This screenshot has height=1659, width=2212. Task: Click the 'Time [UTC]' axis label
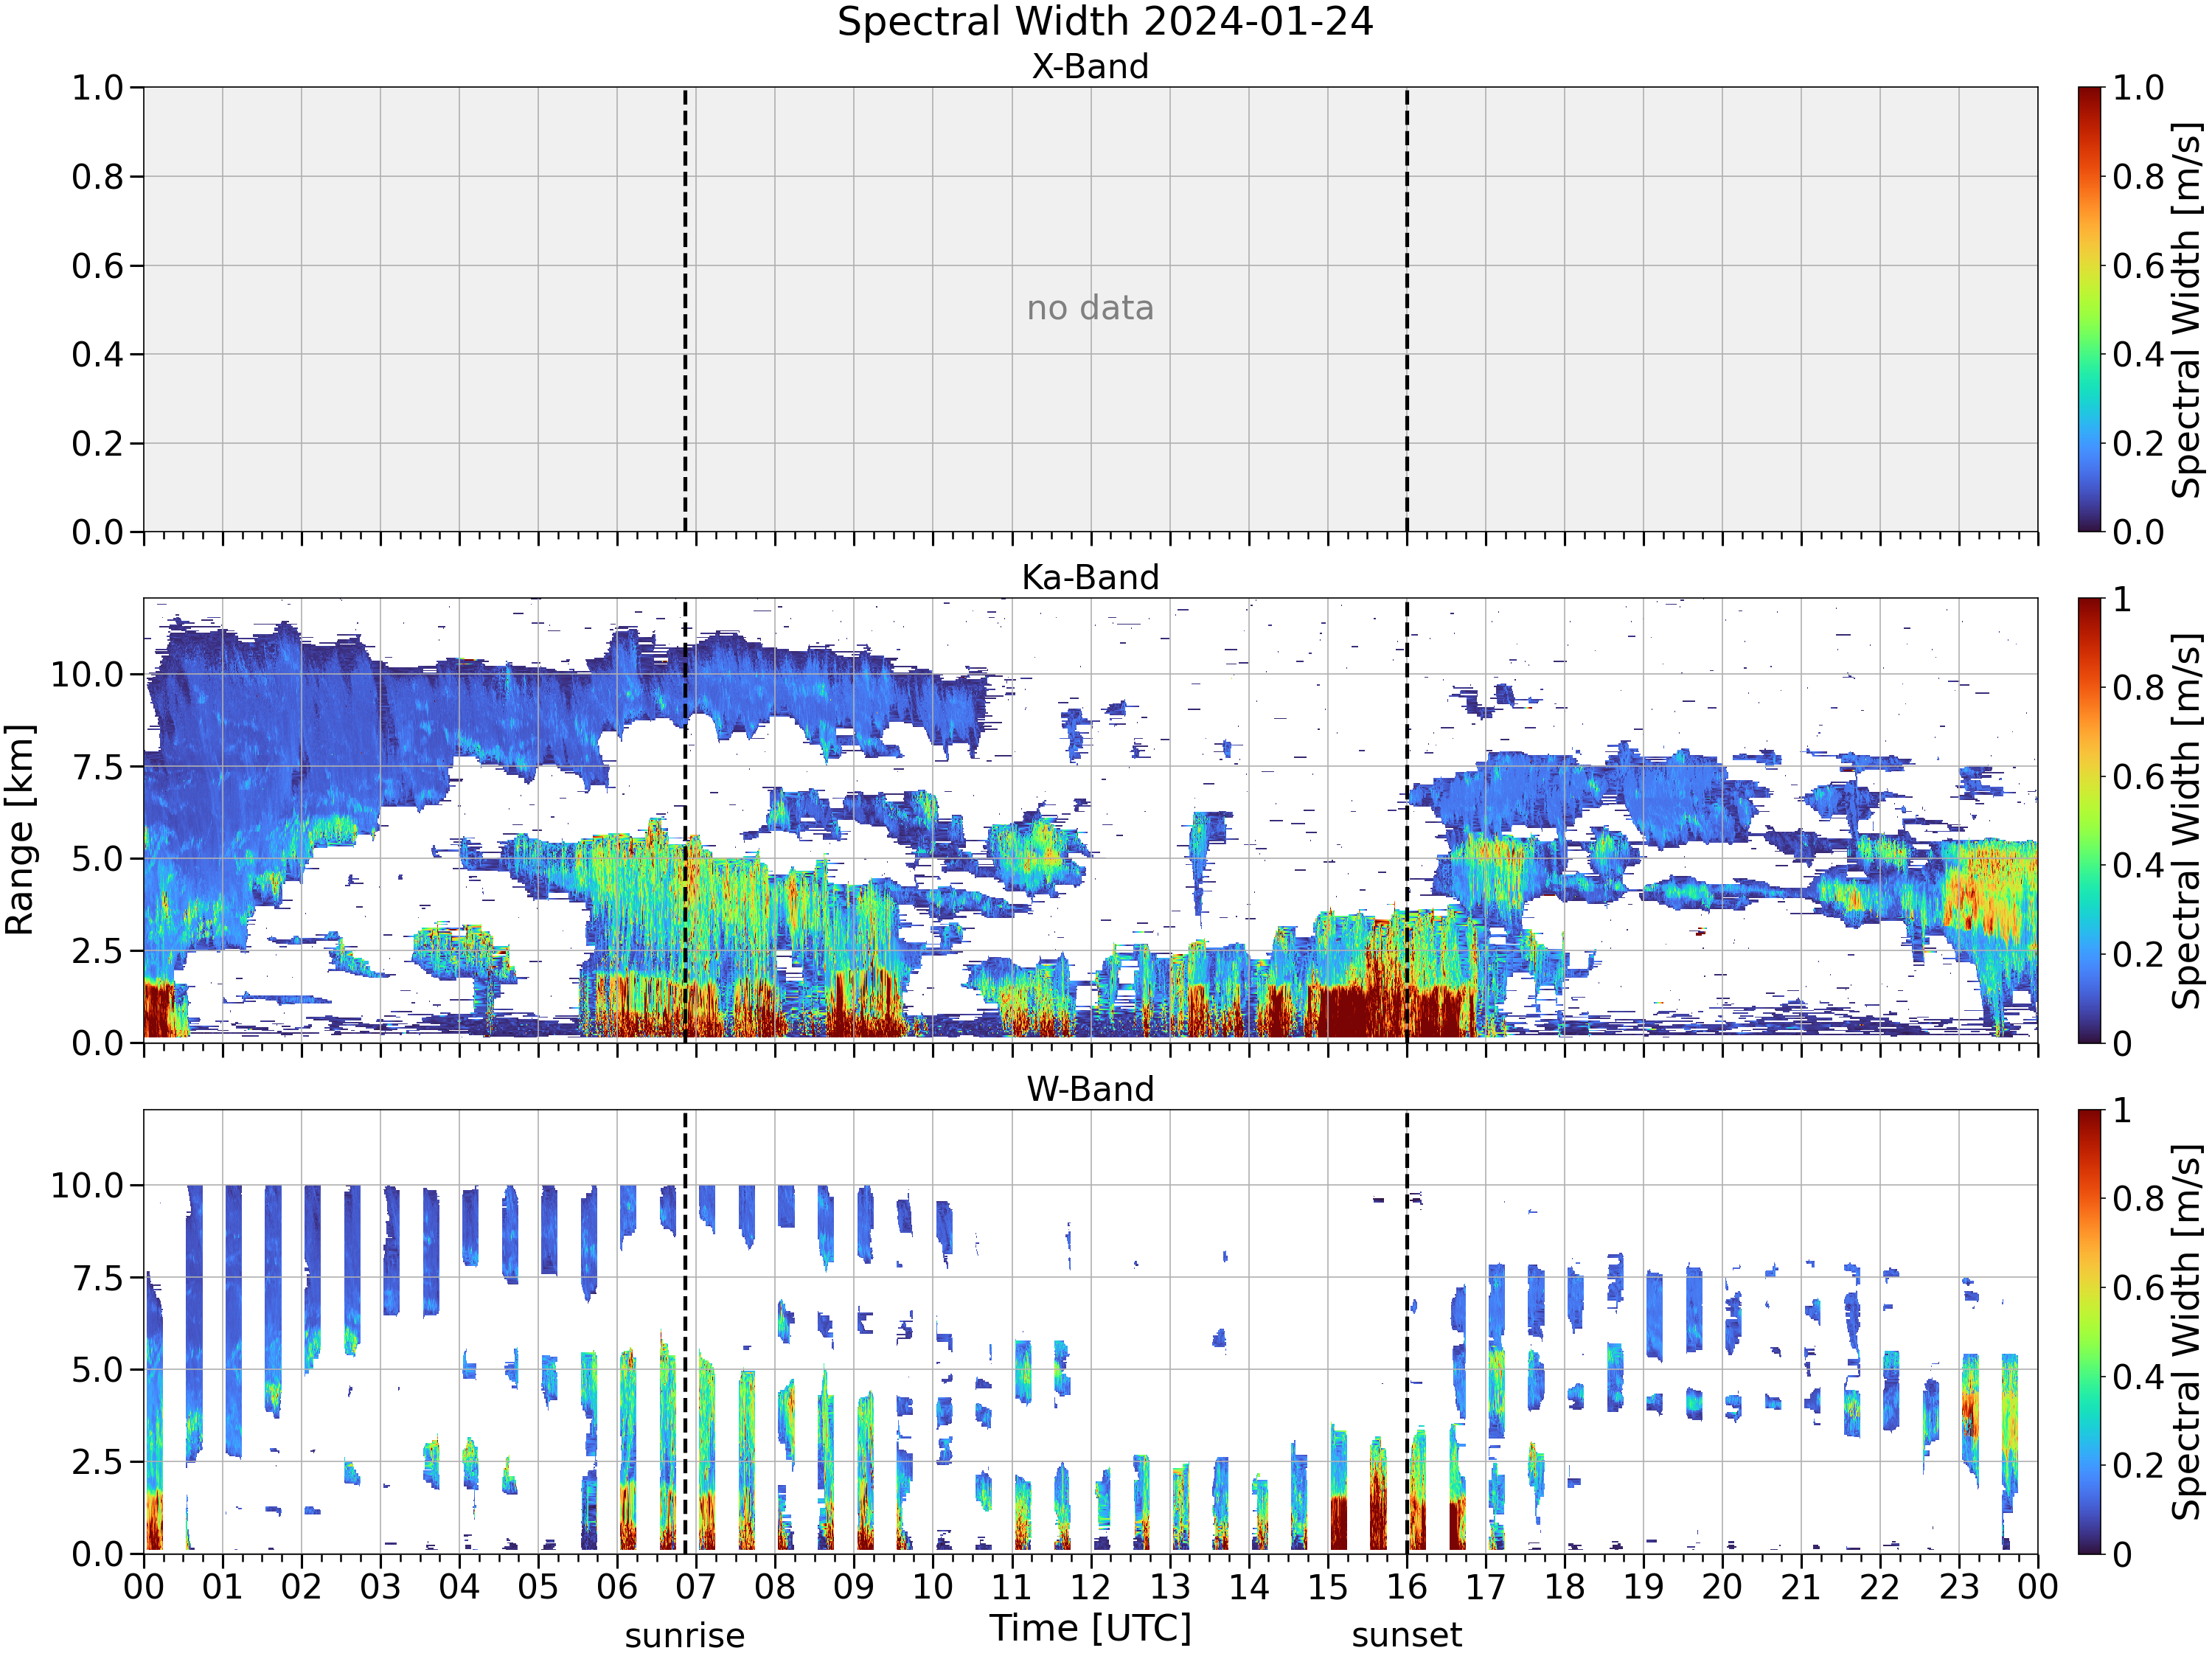[x=1091, y=1629]
